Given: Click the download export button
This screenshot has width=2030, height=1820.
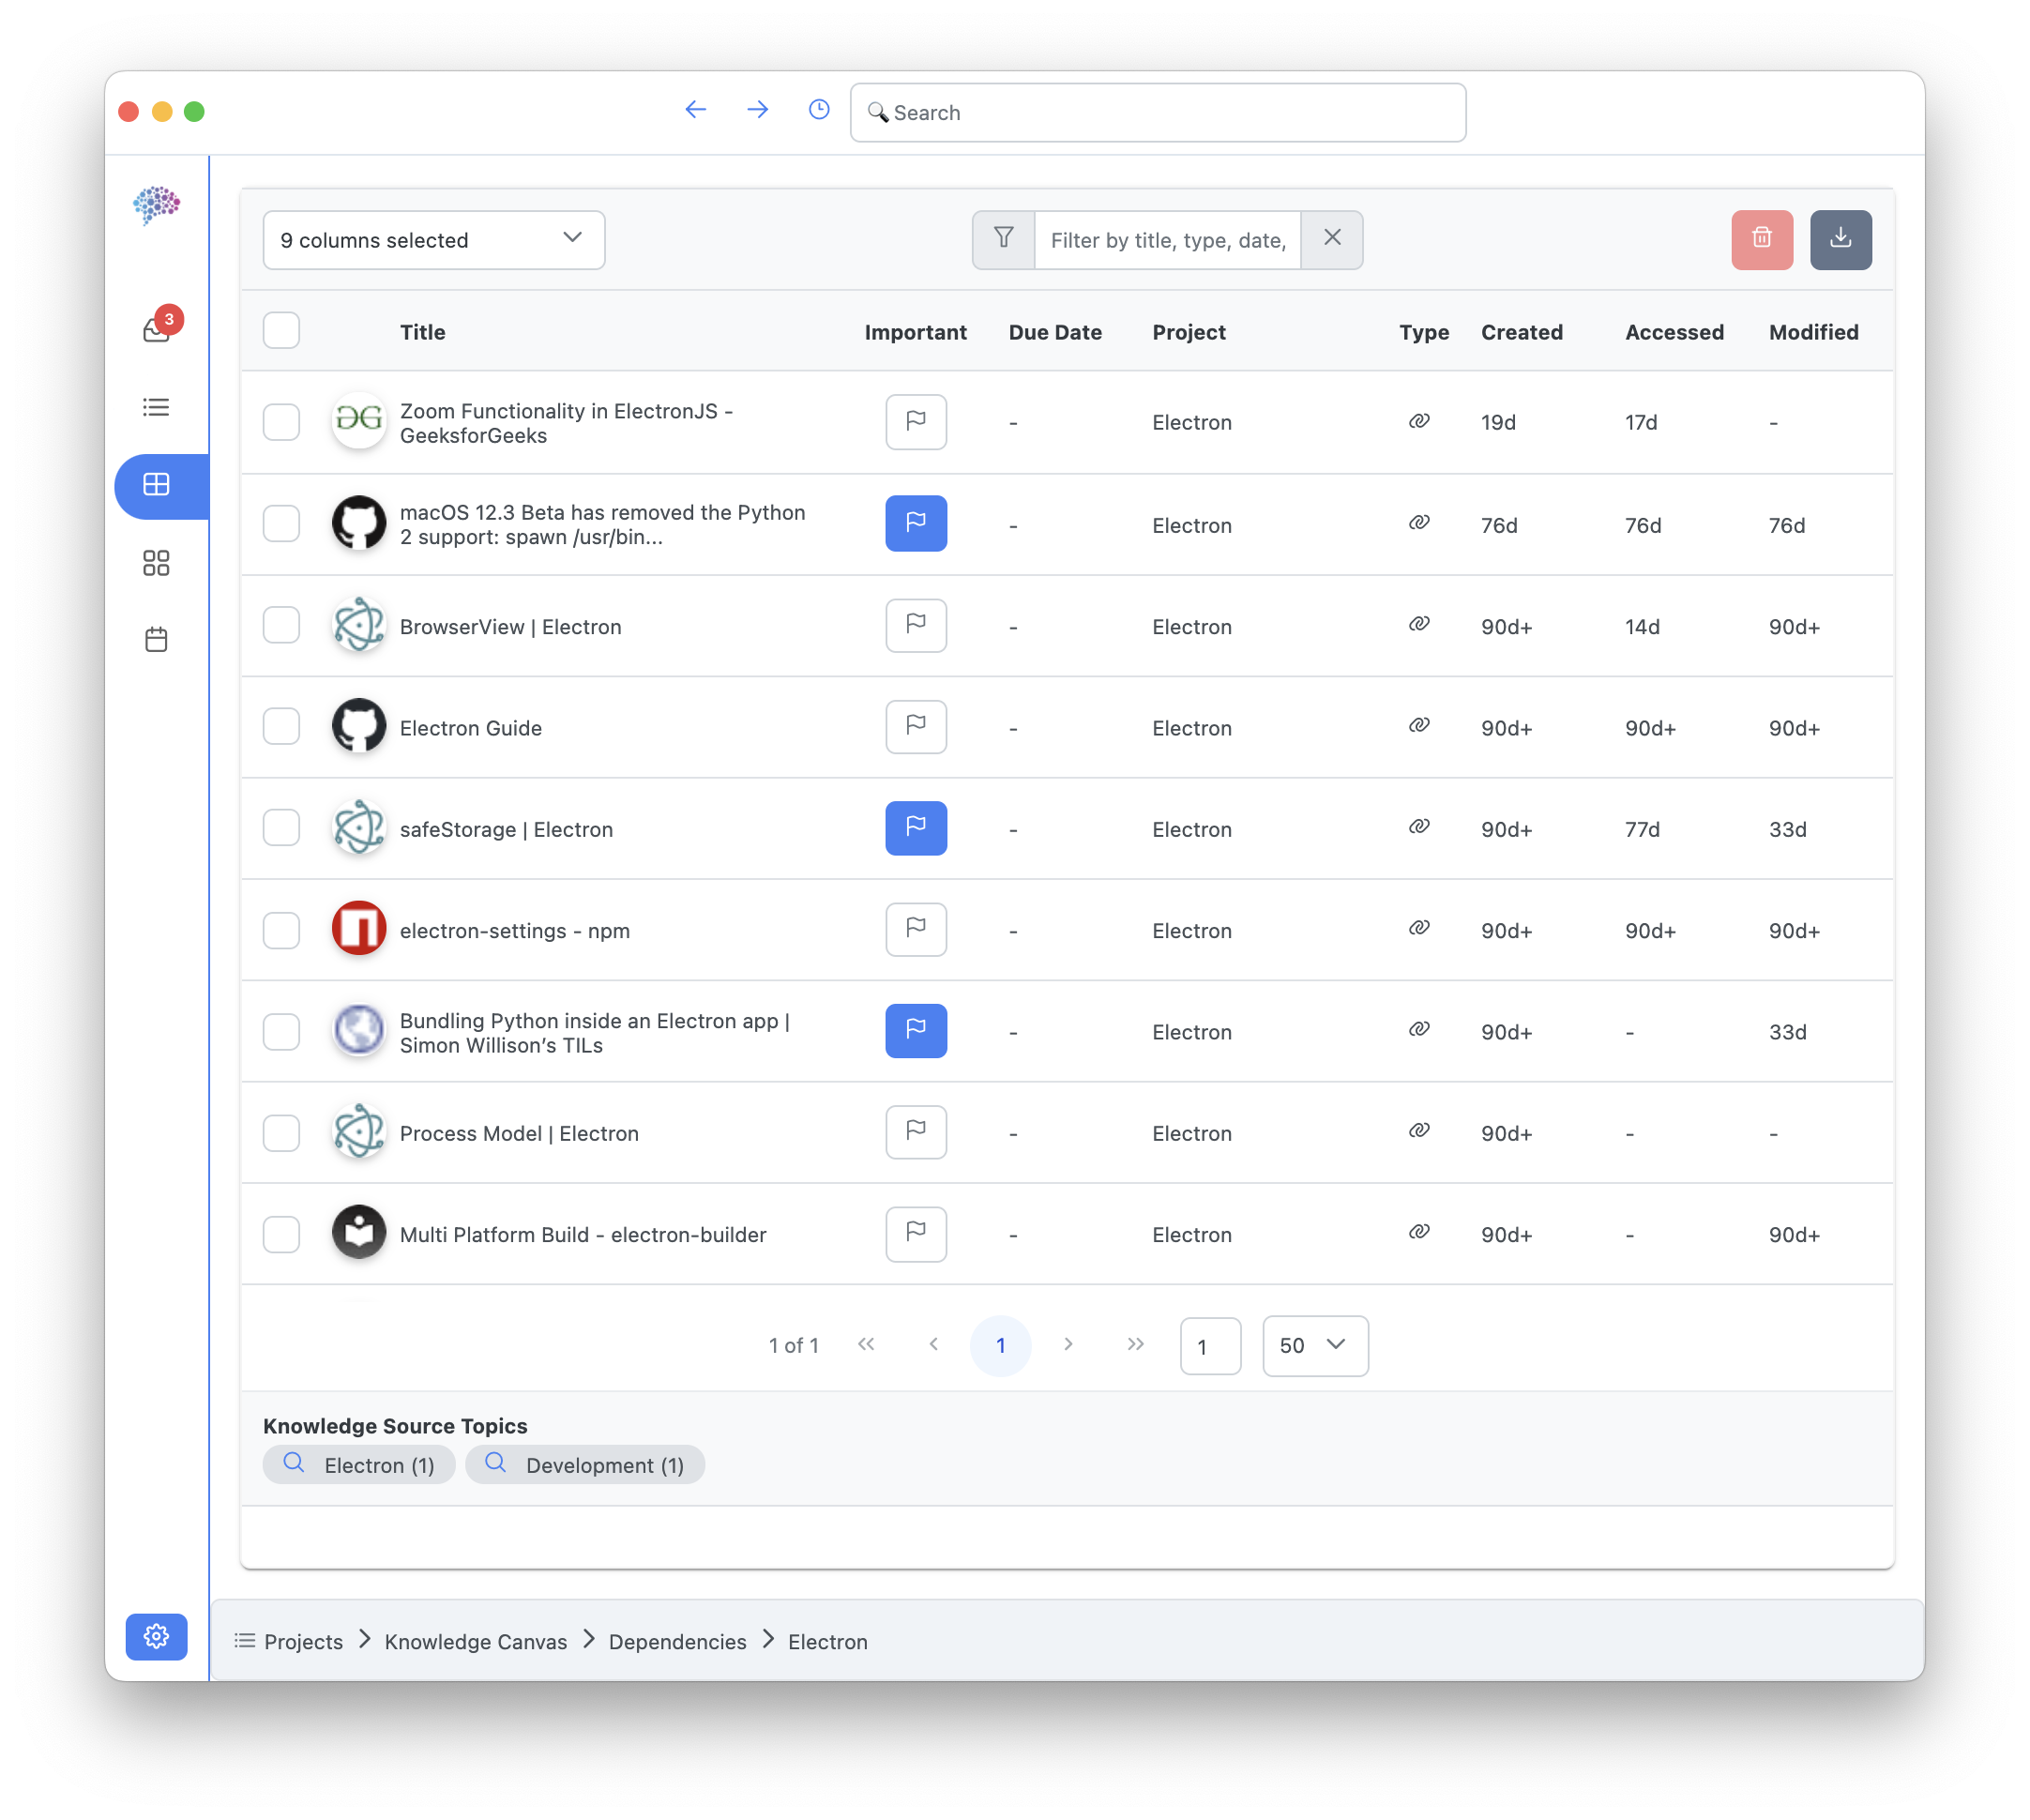Looking at the screenshot, I should point(1840,239).
